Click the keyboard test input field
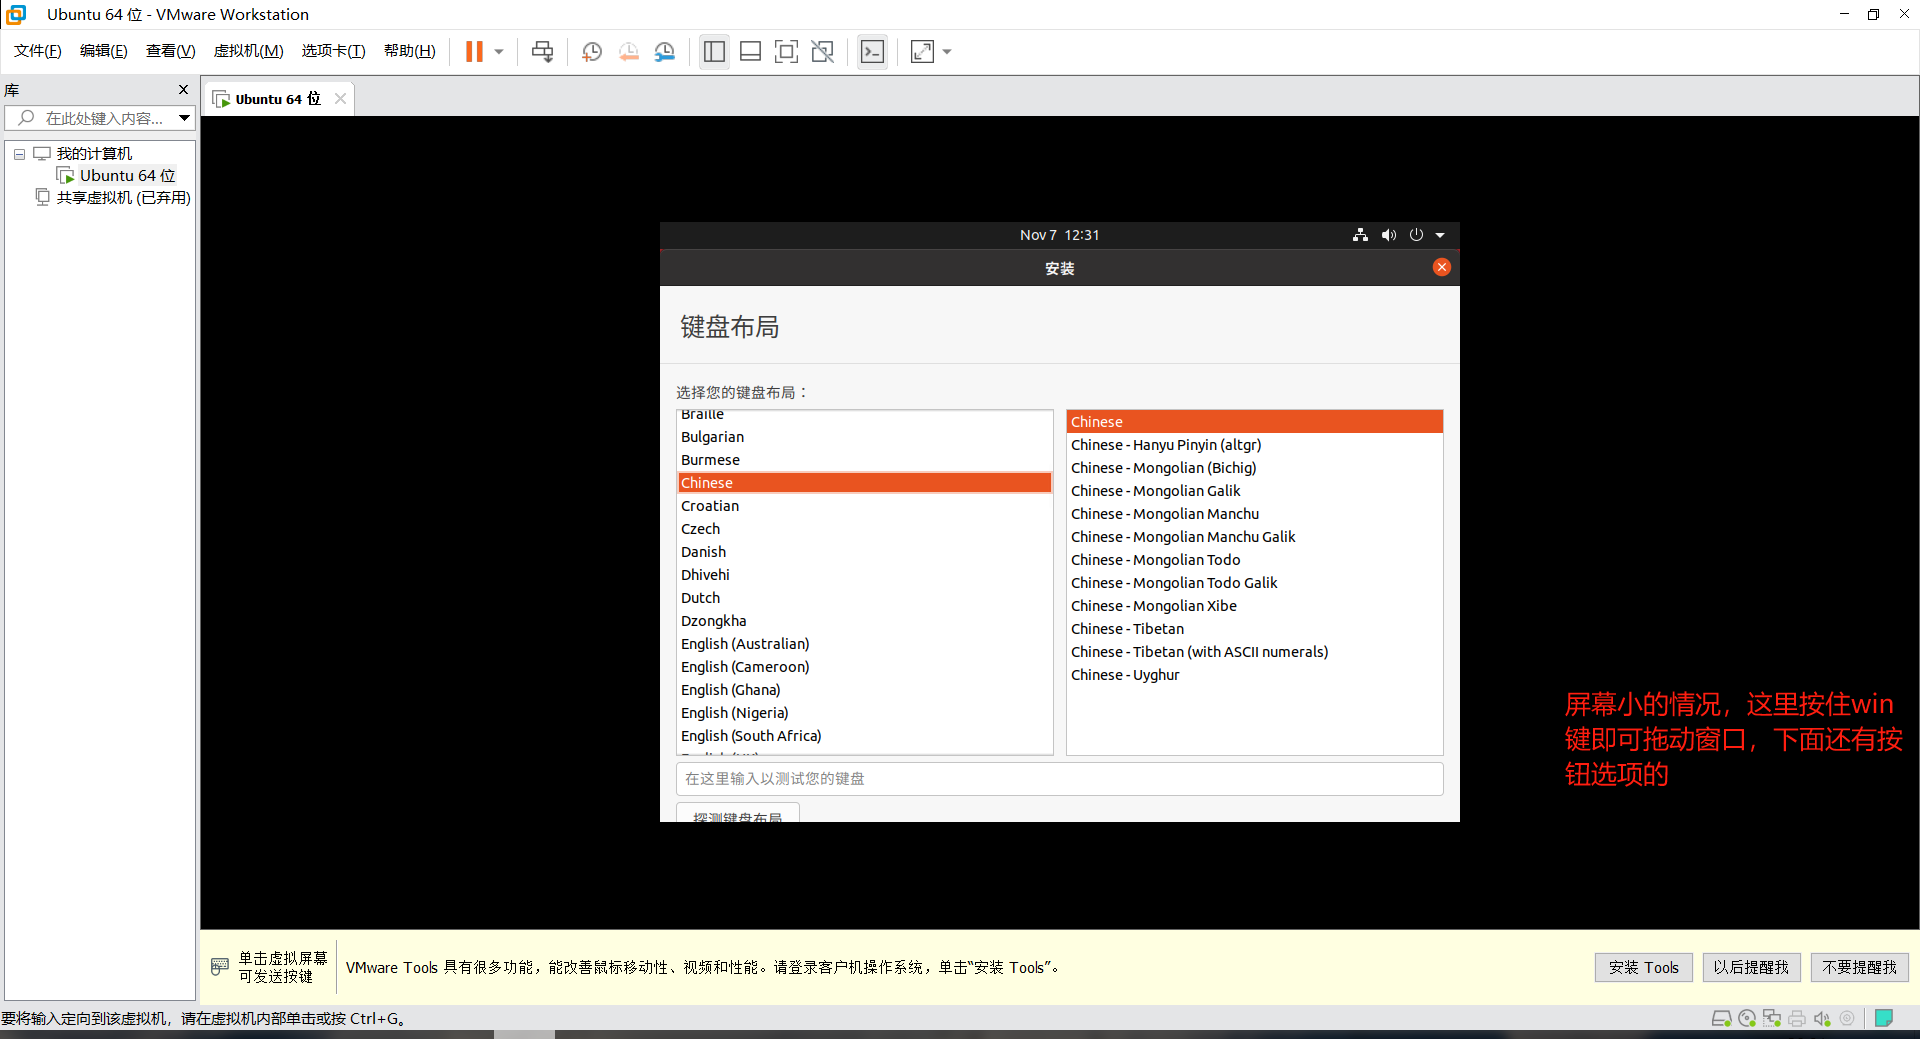The width and height of the screenshot is (1920, 1039). pyautogui.click(x=1059, y=779)
